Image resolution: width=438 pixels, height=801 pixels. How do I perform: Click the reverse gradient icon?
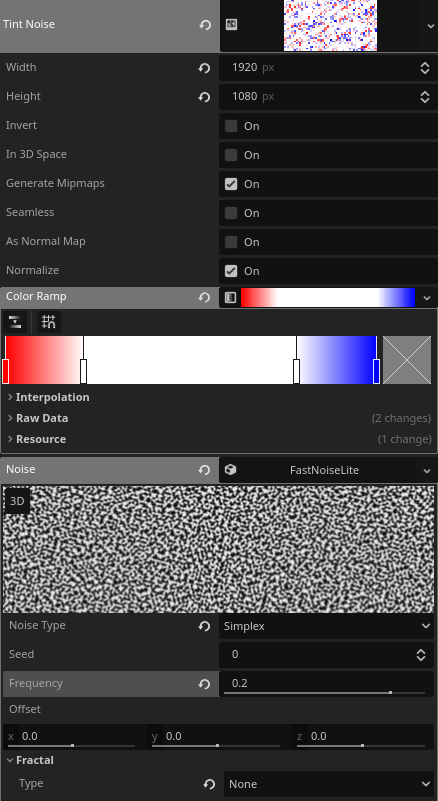(15, 322)
